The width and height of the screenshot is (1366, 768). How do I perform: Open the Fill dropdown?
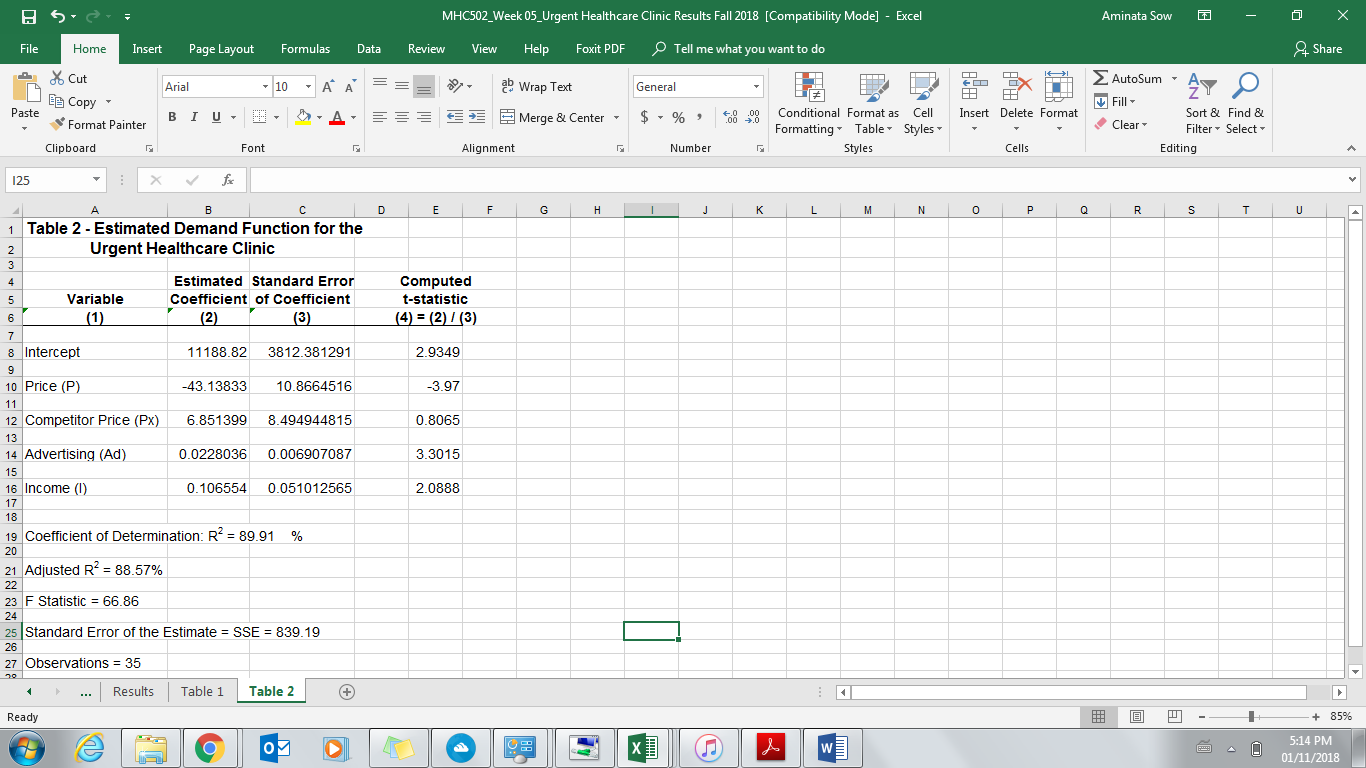1116,102
